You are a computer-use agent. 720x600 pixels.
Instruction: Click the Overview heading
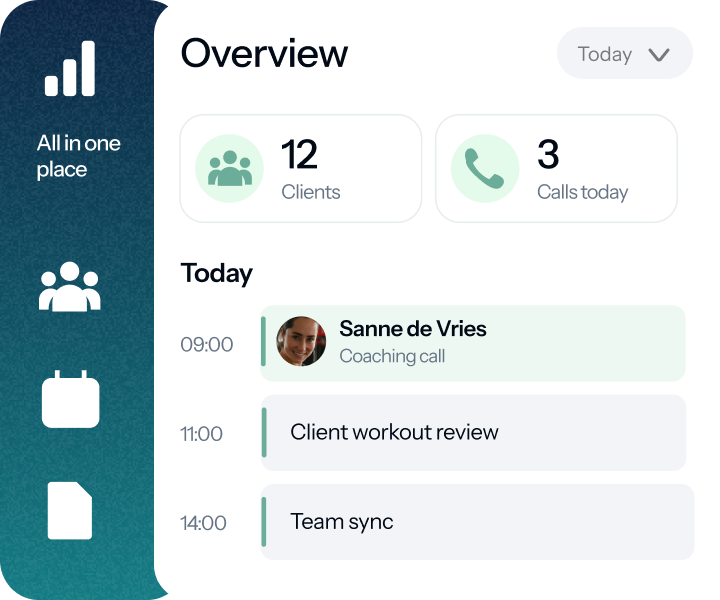pyautogui.click(x=264, y=53)
